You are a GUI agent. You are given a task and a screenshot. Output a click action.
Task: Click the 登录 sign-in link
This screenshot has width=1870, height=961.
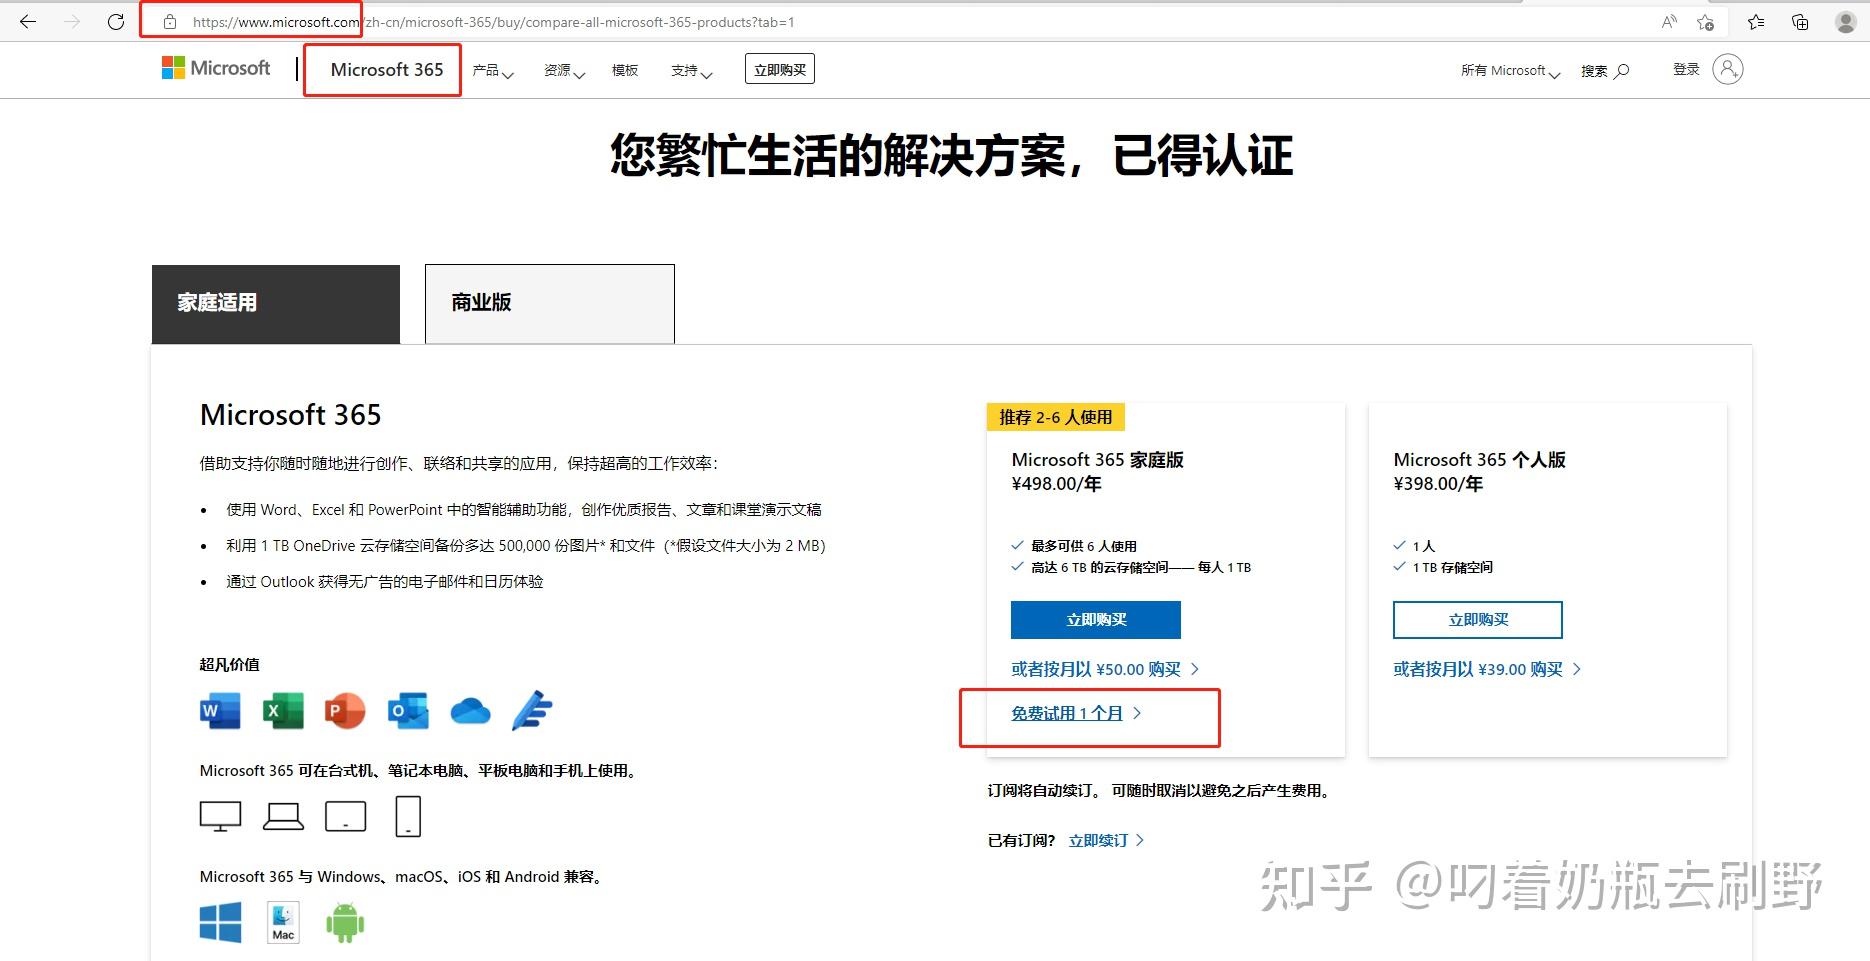pos(1686,69)
